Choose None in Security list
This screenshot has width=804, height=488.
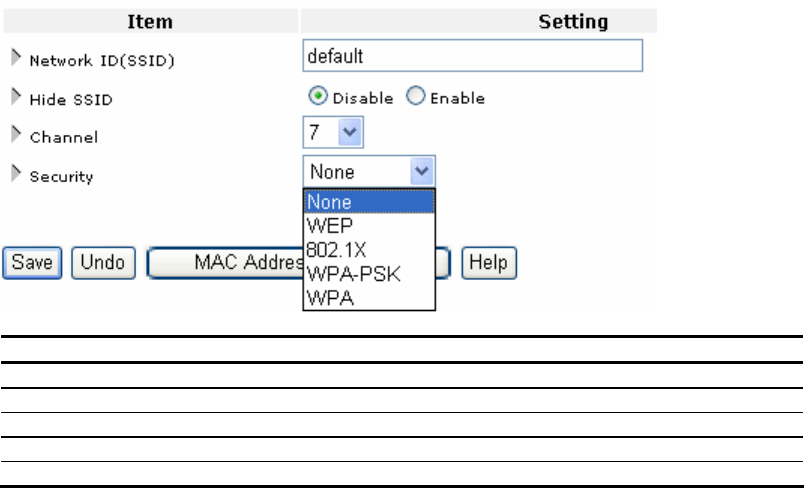click(368, 201)
